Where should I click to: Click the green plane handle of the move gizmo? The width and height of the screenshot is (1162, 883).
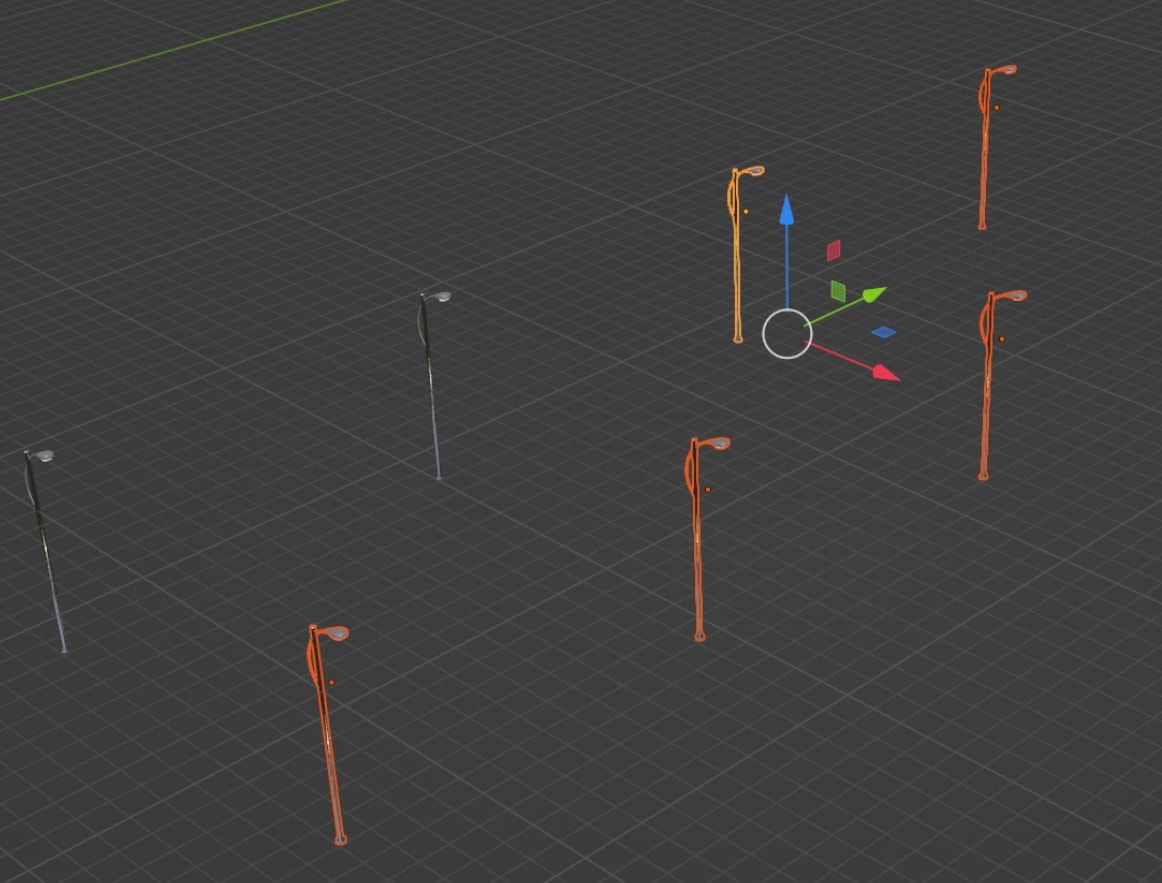coord(838,291)
